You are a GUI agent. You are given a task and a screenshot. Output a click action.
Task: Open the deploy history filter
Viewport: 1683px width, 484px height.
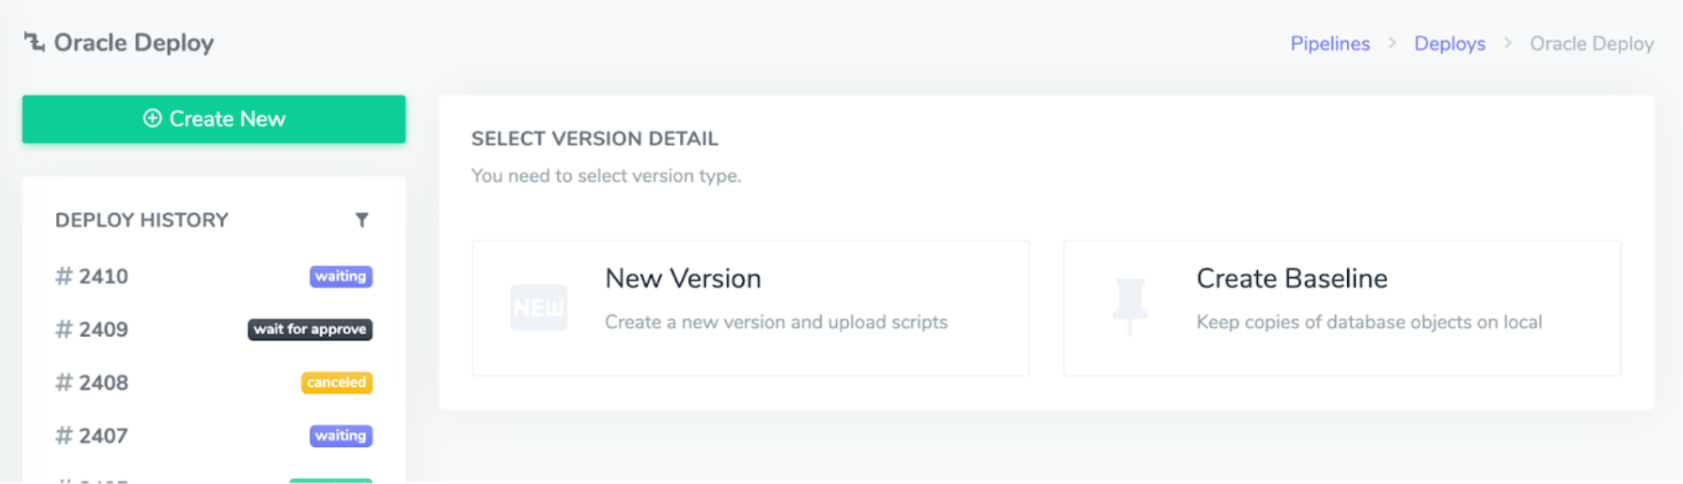(362, 220)
